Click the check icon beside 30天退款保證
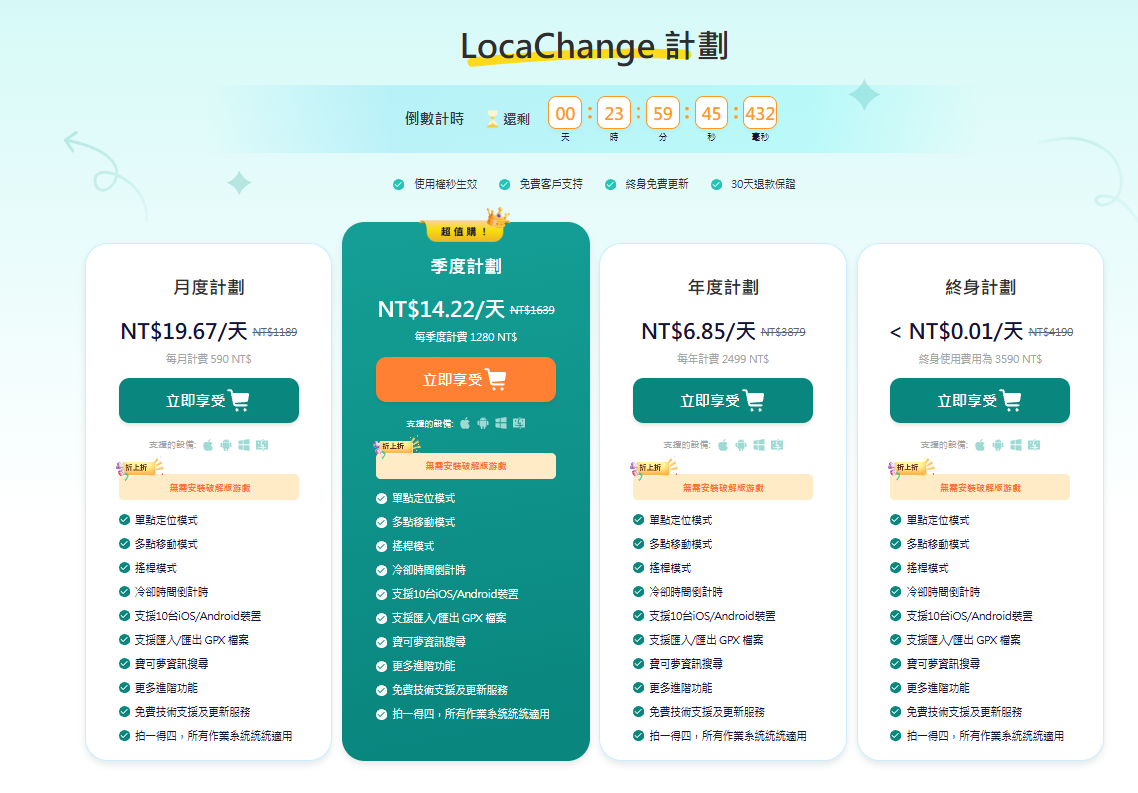Viewport: 1138px width, 793px height. (716, 184)
